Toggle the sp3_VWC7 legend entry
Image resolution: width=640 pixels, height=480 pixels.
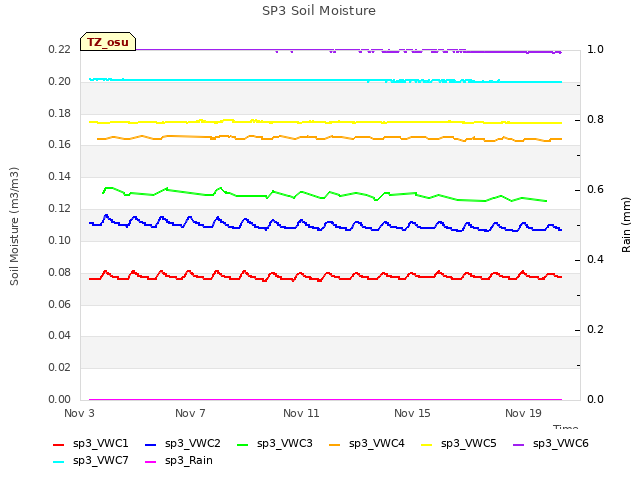pyautogui.click(x=91, y=461)
